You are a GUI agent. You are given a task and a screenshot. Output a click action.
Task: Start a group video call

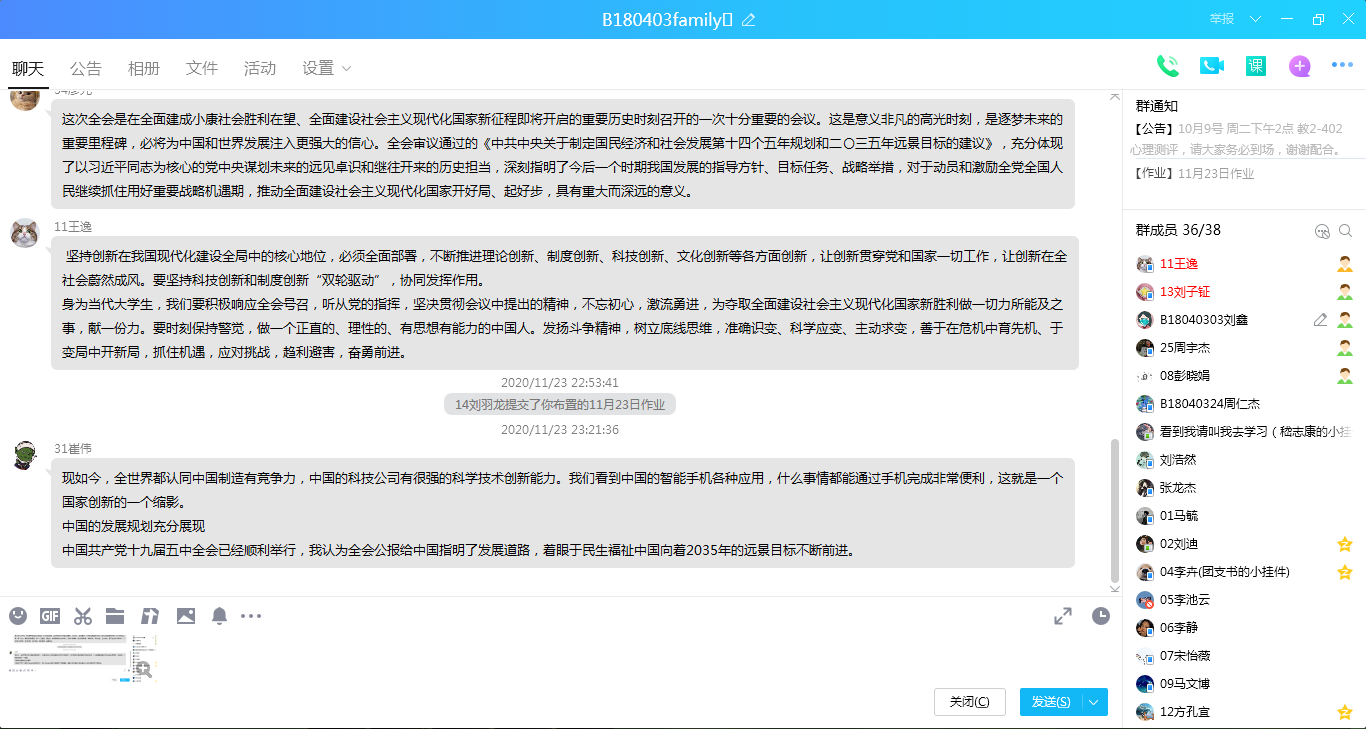pyautogui.click(x=1211, y=66)
